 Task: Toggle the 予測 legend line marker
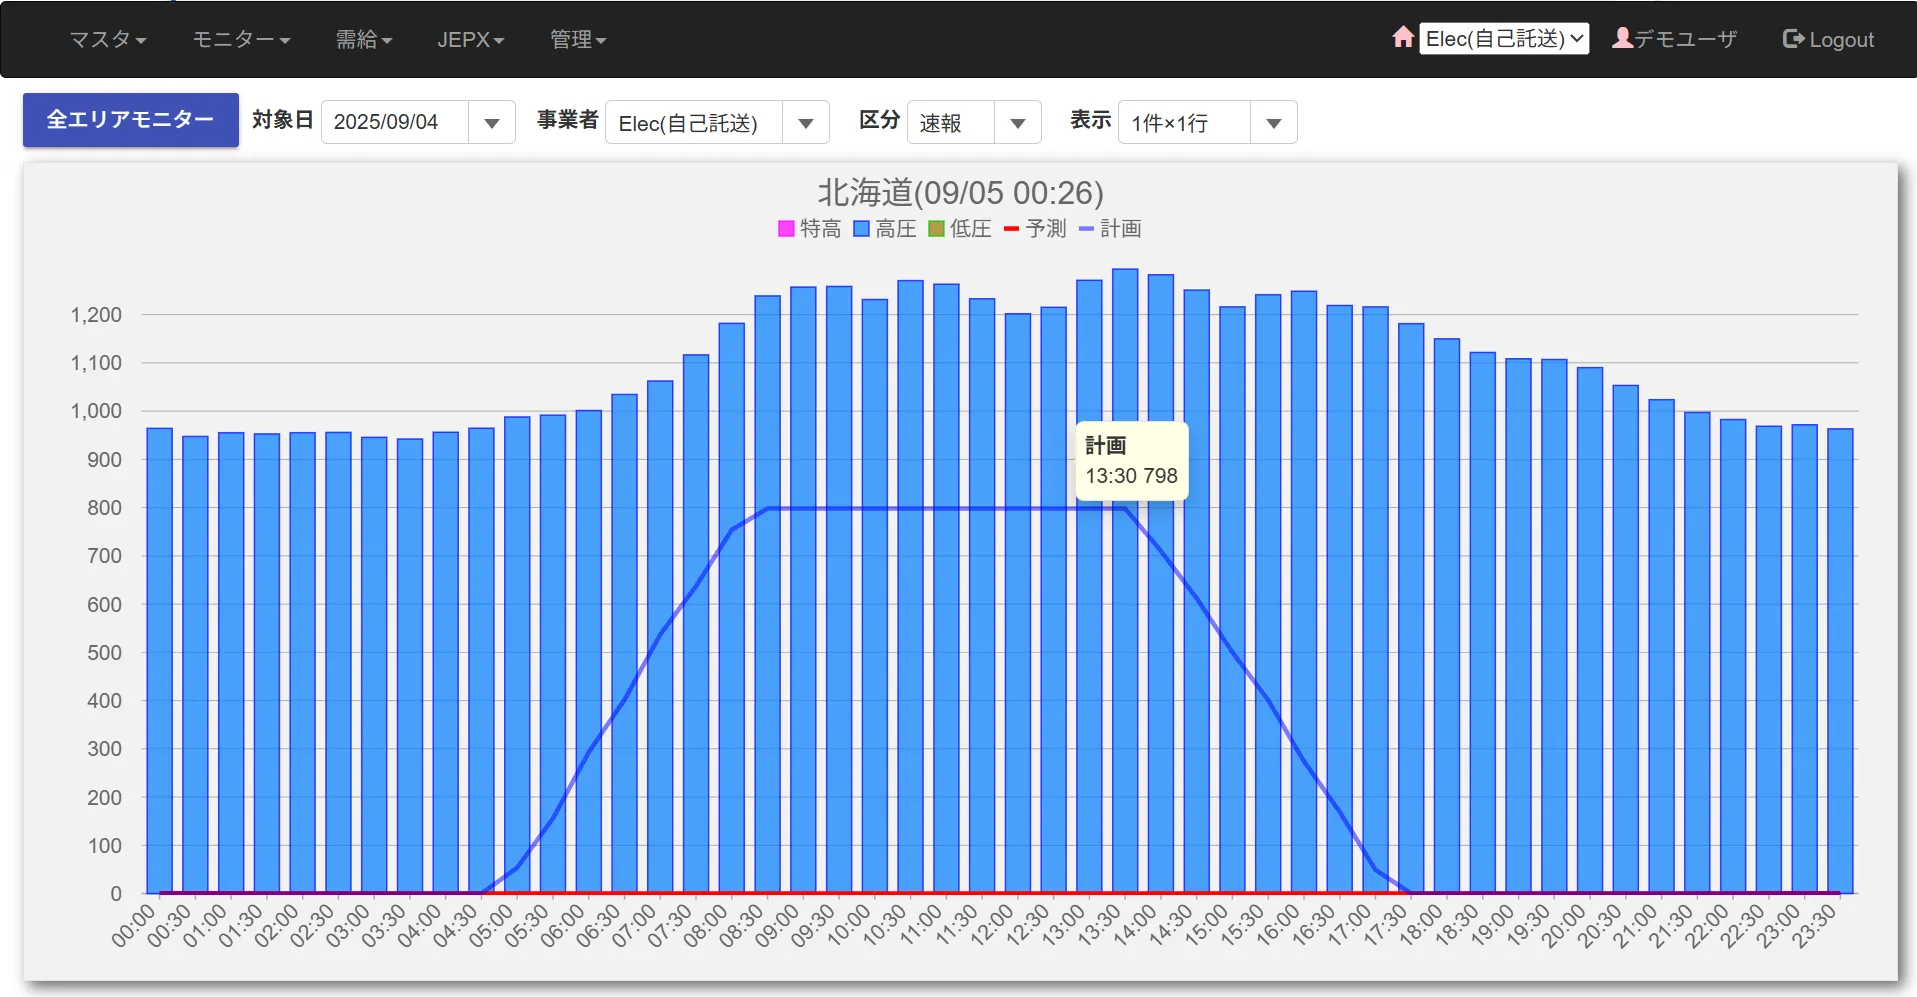[x=1011, y=229]
